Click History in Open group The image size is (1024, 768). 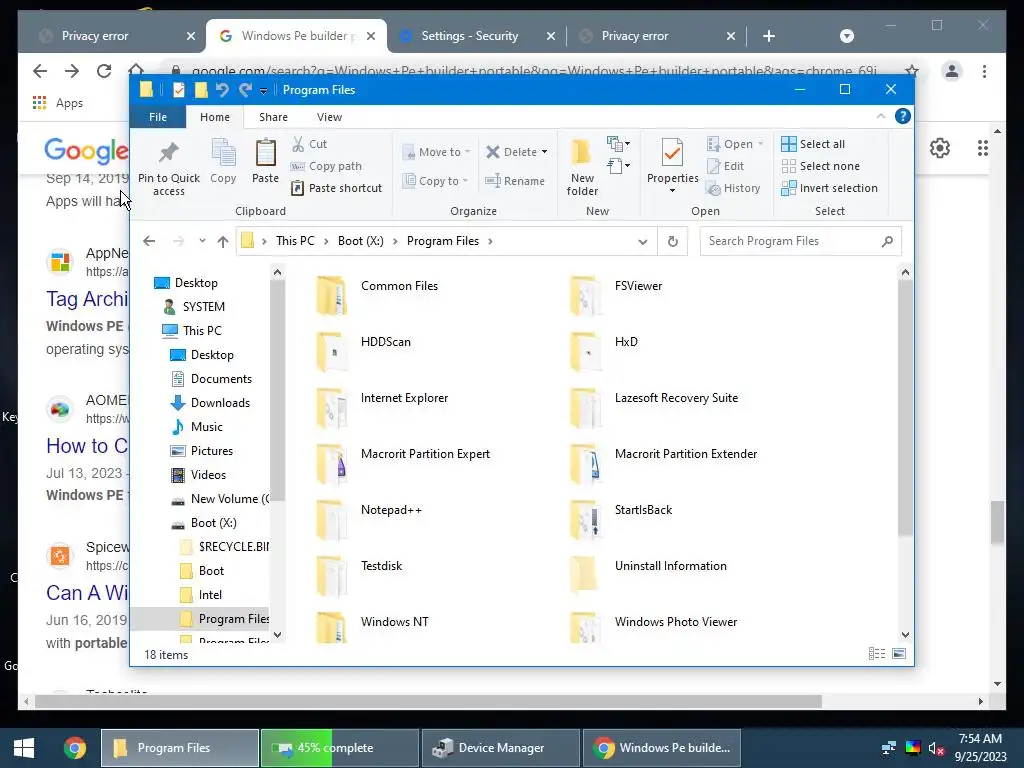point(733,188)
